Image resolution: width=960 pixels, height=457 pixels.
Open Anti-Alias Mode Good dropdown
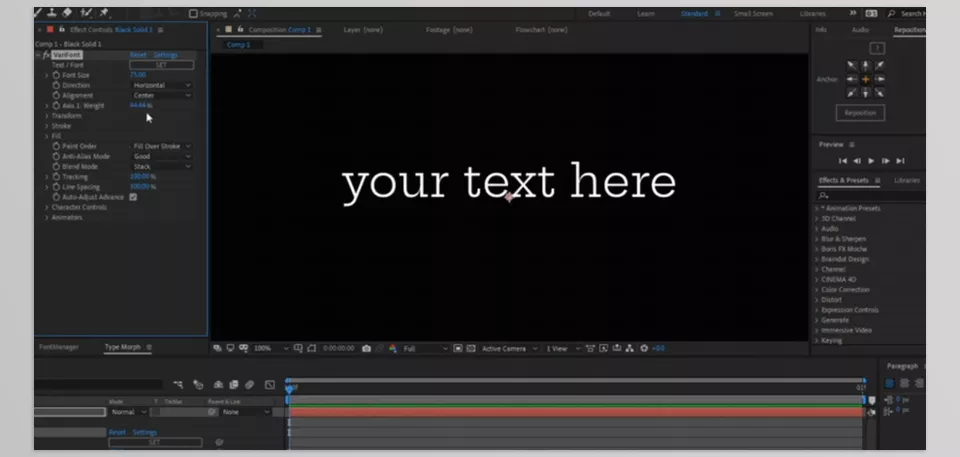click(x=162, y=157)
